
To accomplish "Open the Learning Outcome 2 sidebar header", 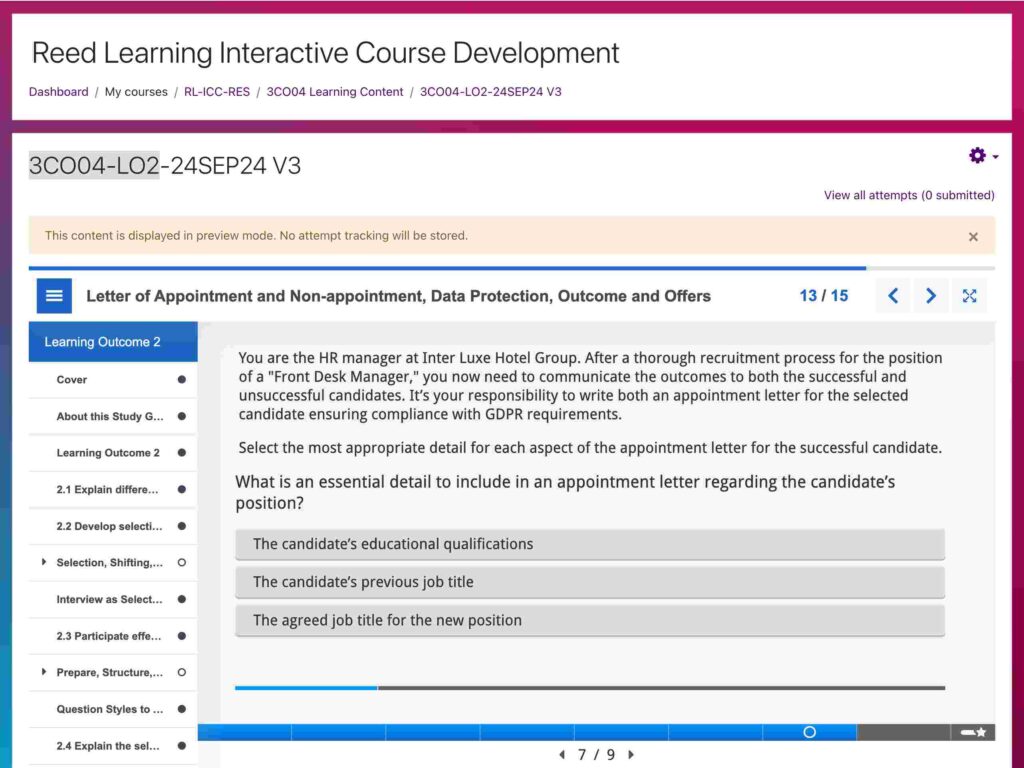I will pyautogui.click(x=112, y=342).
